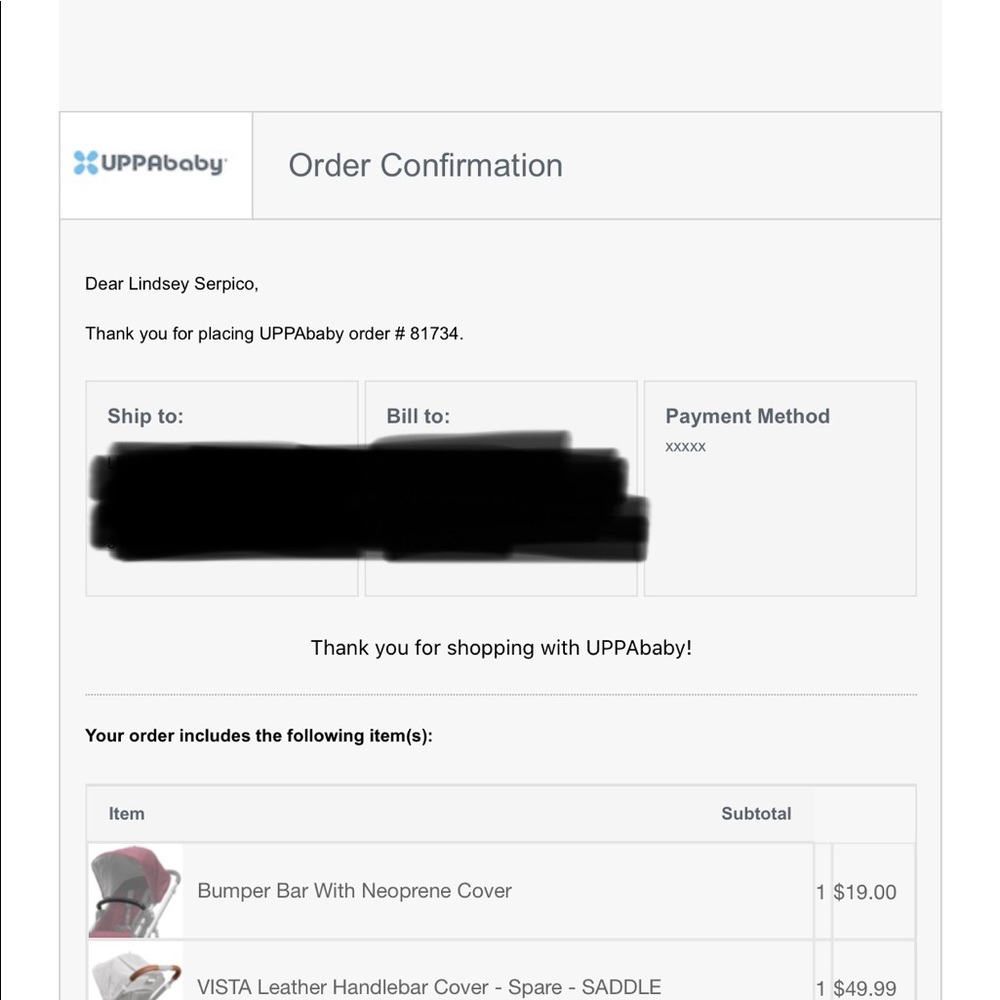
Task: Select order number 81734 text line
Action: (274, 334)
